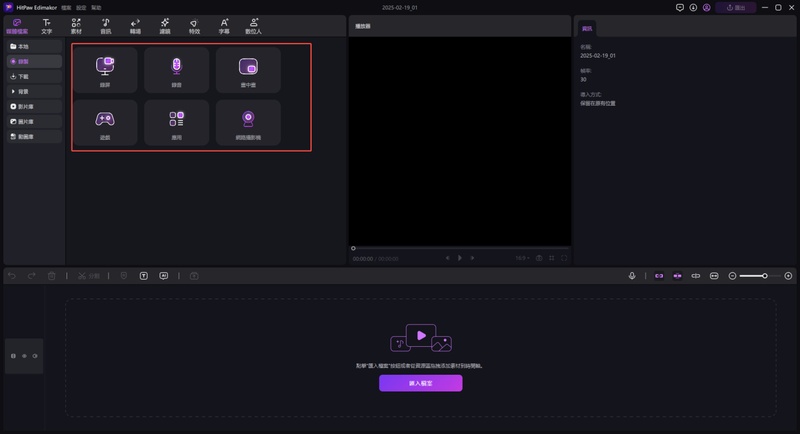Start Audio recording with microphone icon
800x434 pixels.
[177, 70]
